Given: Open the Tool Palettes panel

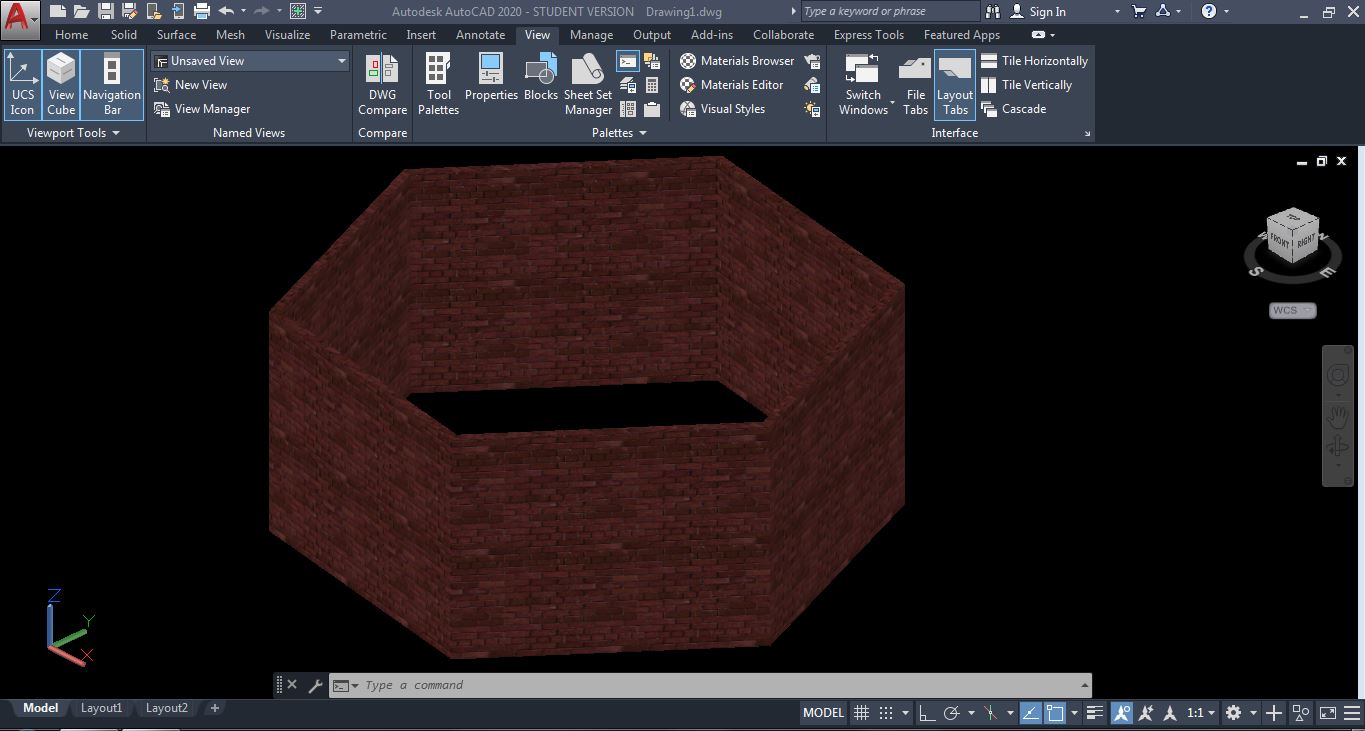Looking at the screenshot, I should point(438,85).
